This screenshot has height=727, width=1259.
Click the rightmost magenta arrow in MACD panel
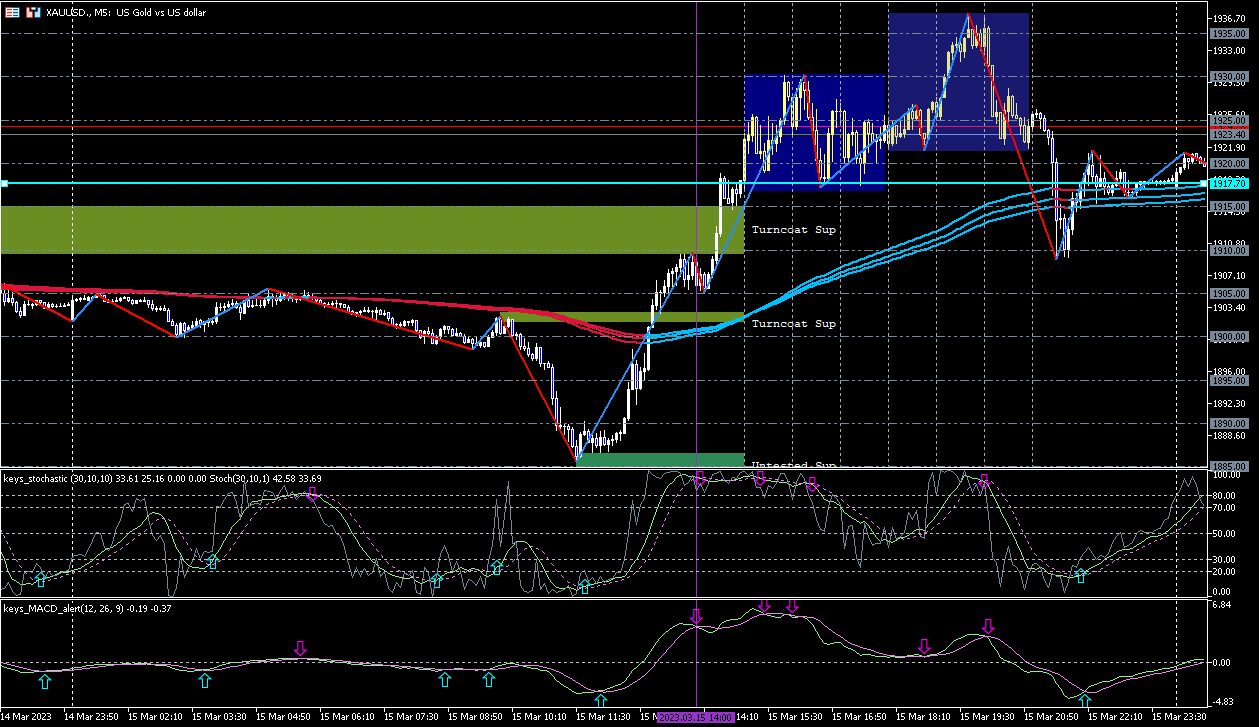tap(988, 627)
